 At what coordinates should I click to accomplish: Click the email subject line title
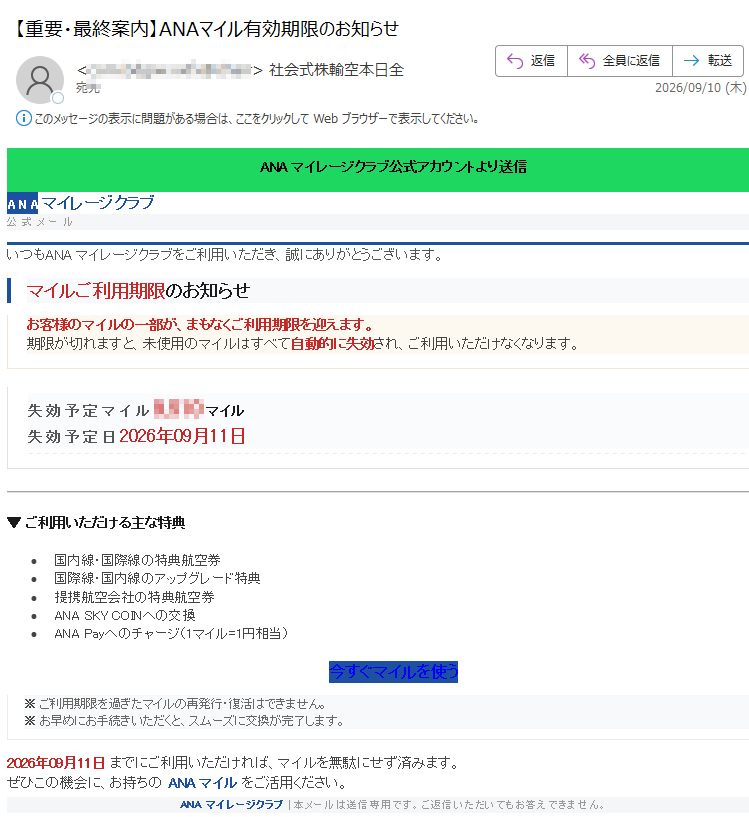pyautogui.click(x=204, y=28)
